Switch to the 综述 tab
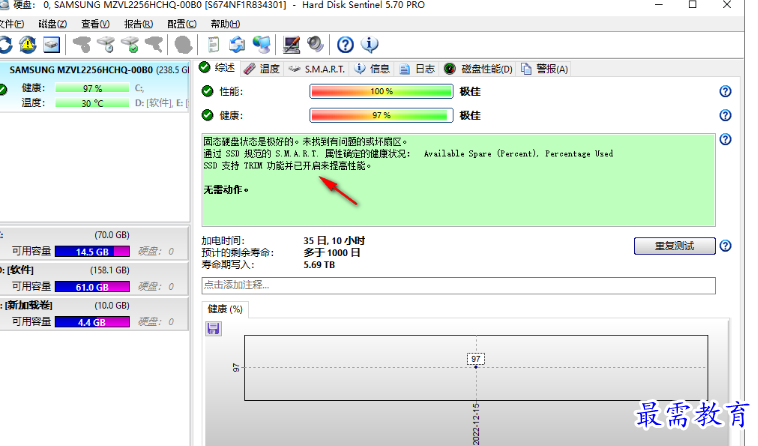This screenshot has width=758, height=446. (x=218, y=68)
